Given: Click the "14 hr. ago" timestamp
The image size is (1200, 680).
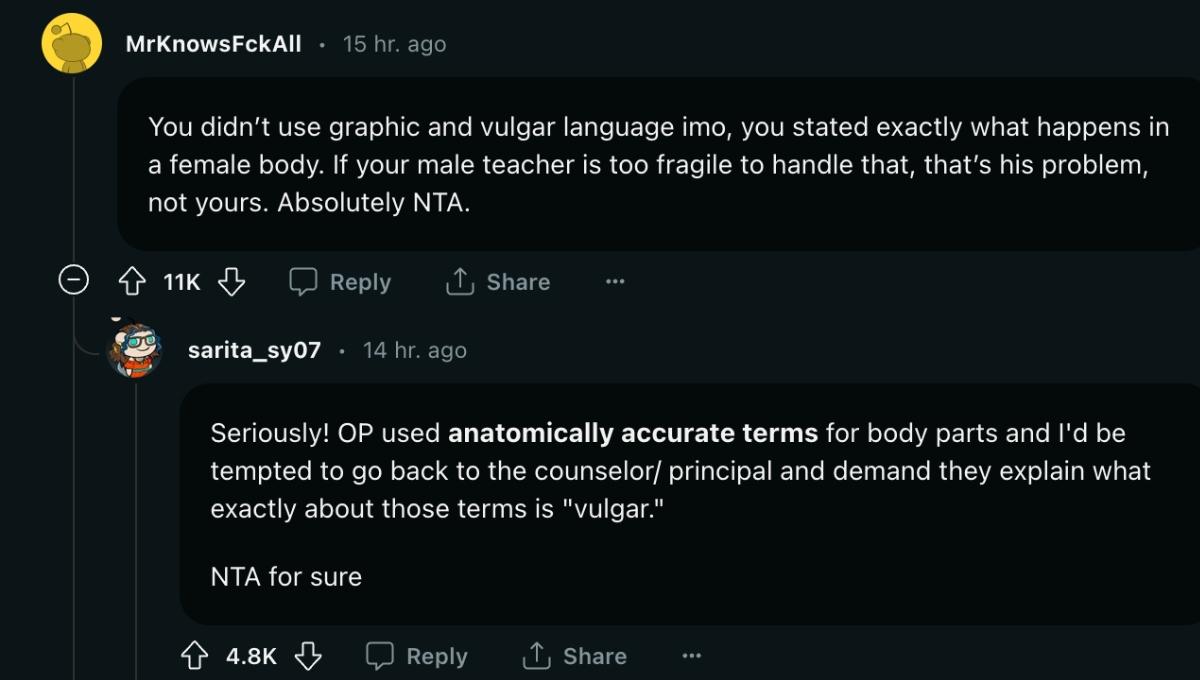Looking at the screenshot, I should (x=415, y=350).
